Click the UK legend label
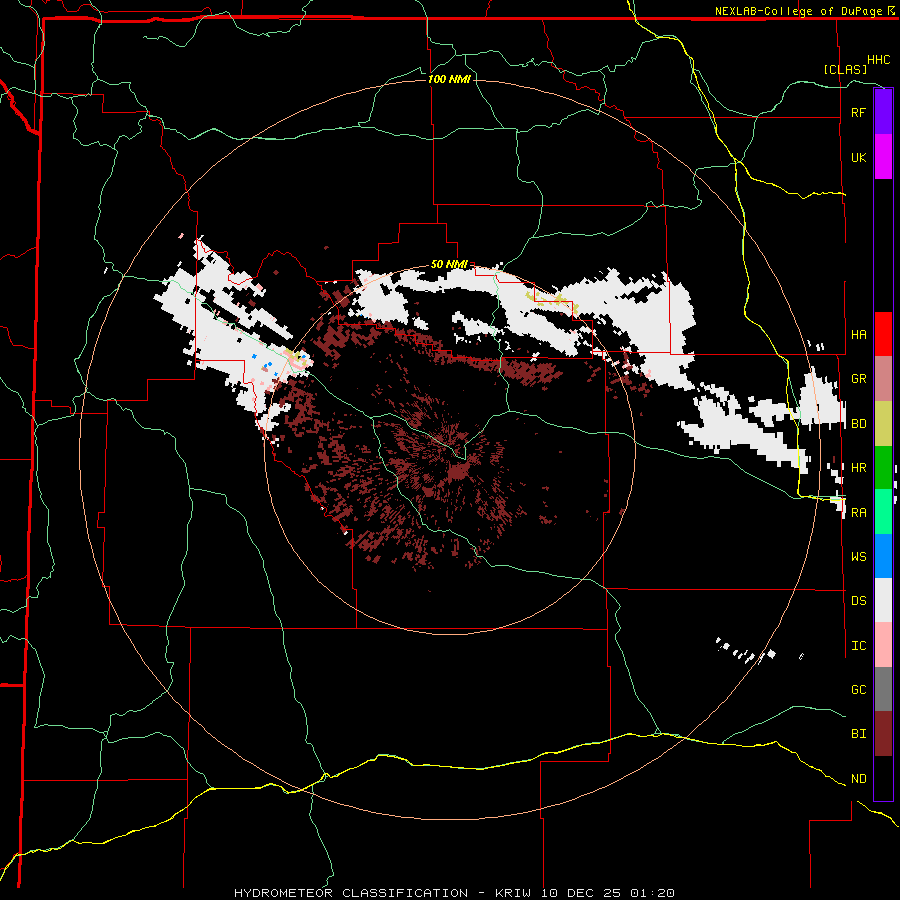This screenshot has height=900, width=900. pos(858,157)
